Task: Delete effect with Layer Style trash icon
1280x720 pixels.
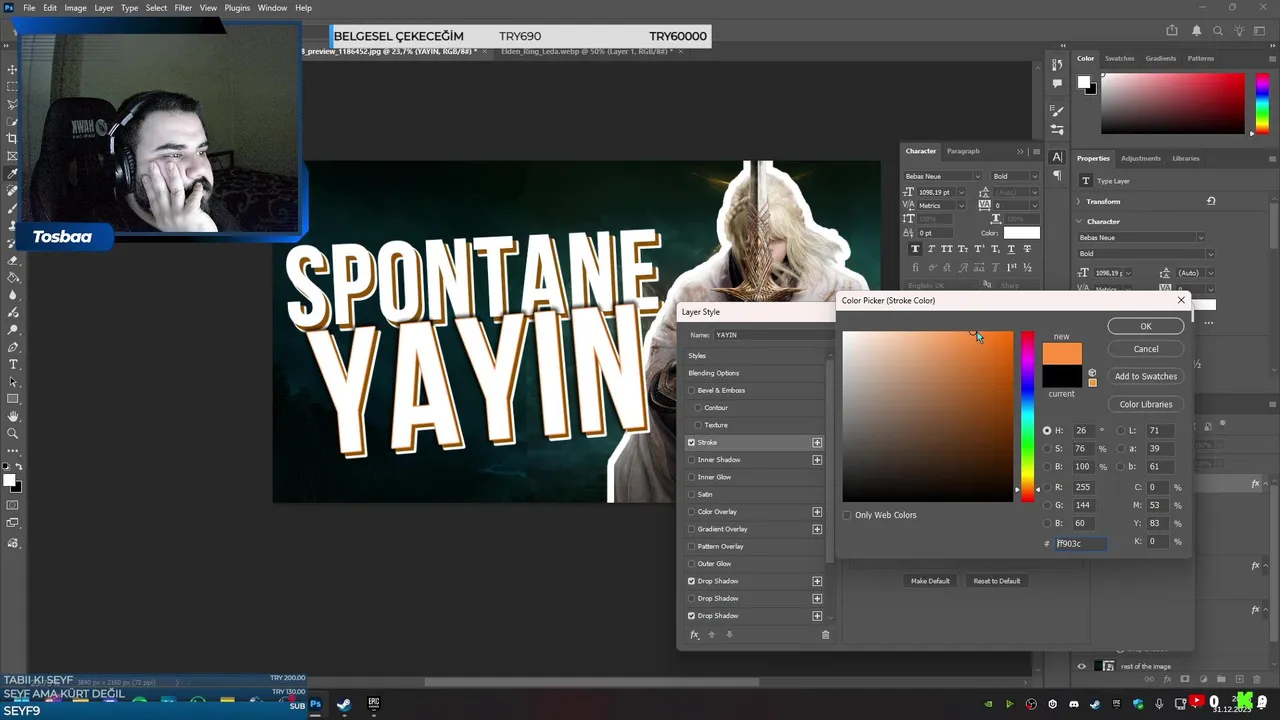Action: [x=825, y=635]
